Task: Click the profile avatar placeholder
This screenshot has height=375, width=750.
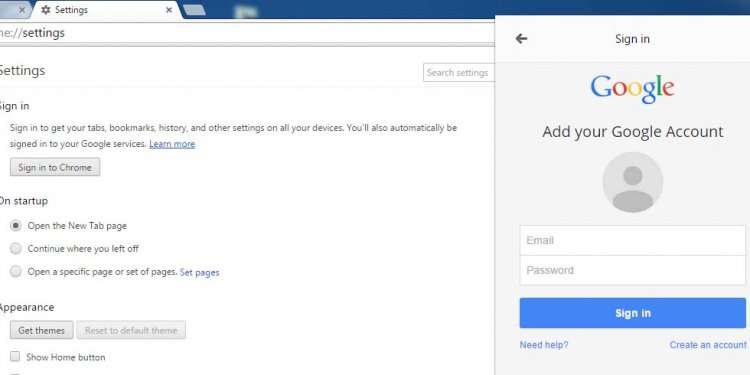Action: click(632, 182)
